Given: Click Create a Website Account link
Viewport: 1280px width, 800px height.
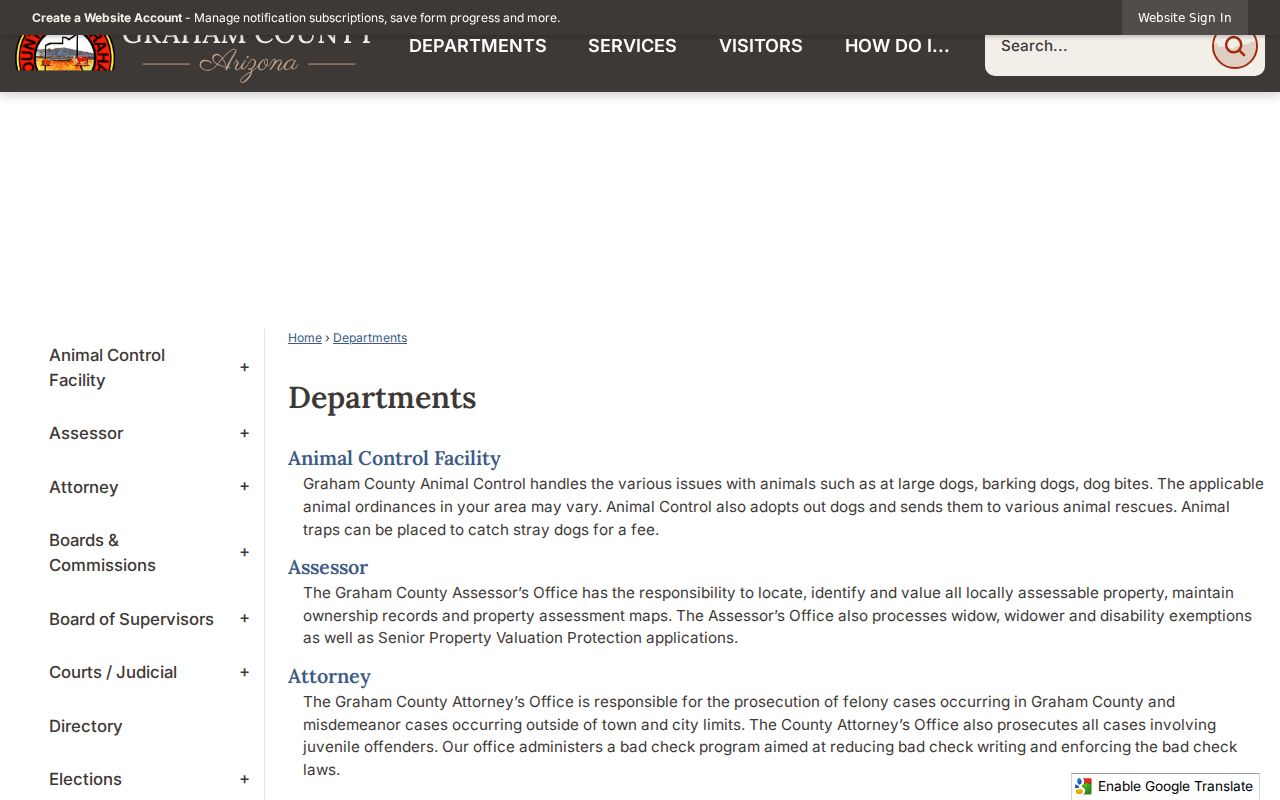Looking at the screenshot, I should tap(107, 18).
